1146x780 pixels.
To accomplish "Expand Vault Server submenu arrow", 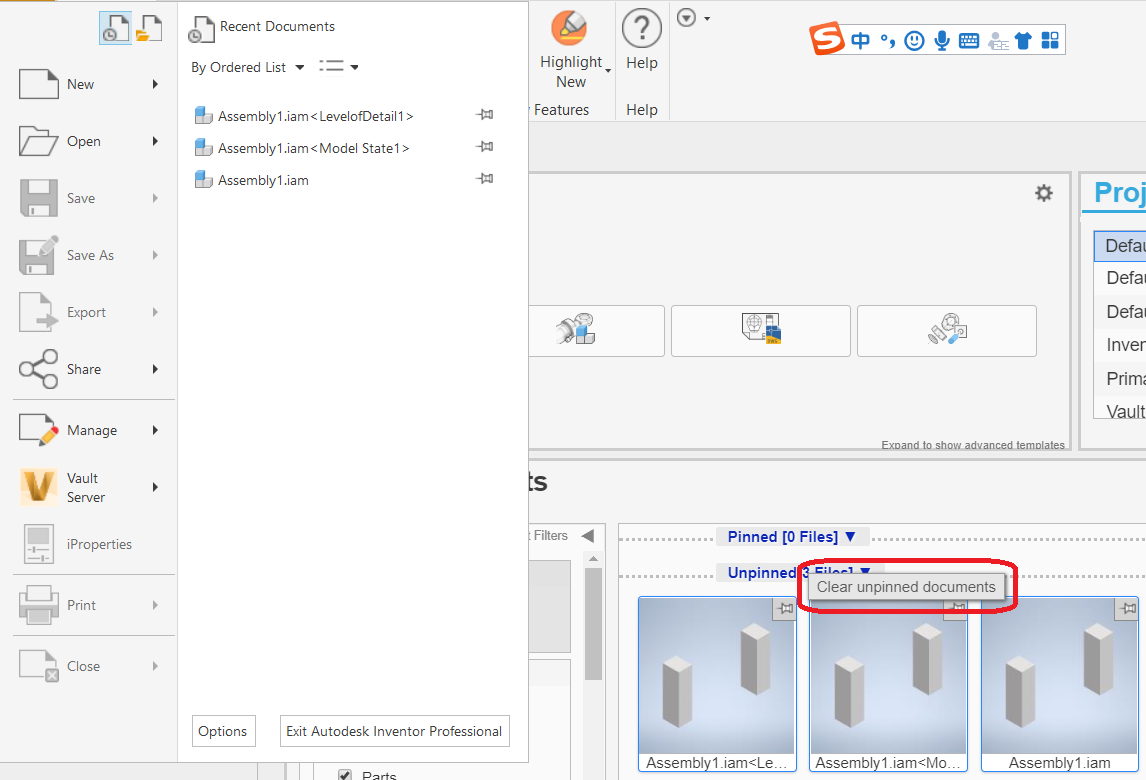I will click(155, 487).
